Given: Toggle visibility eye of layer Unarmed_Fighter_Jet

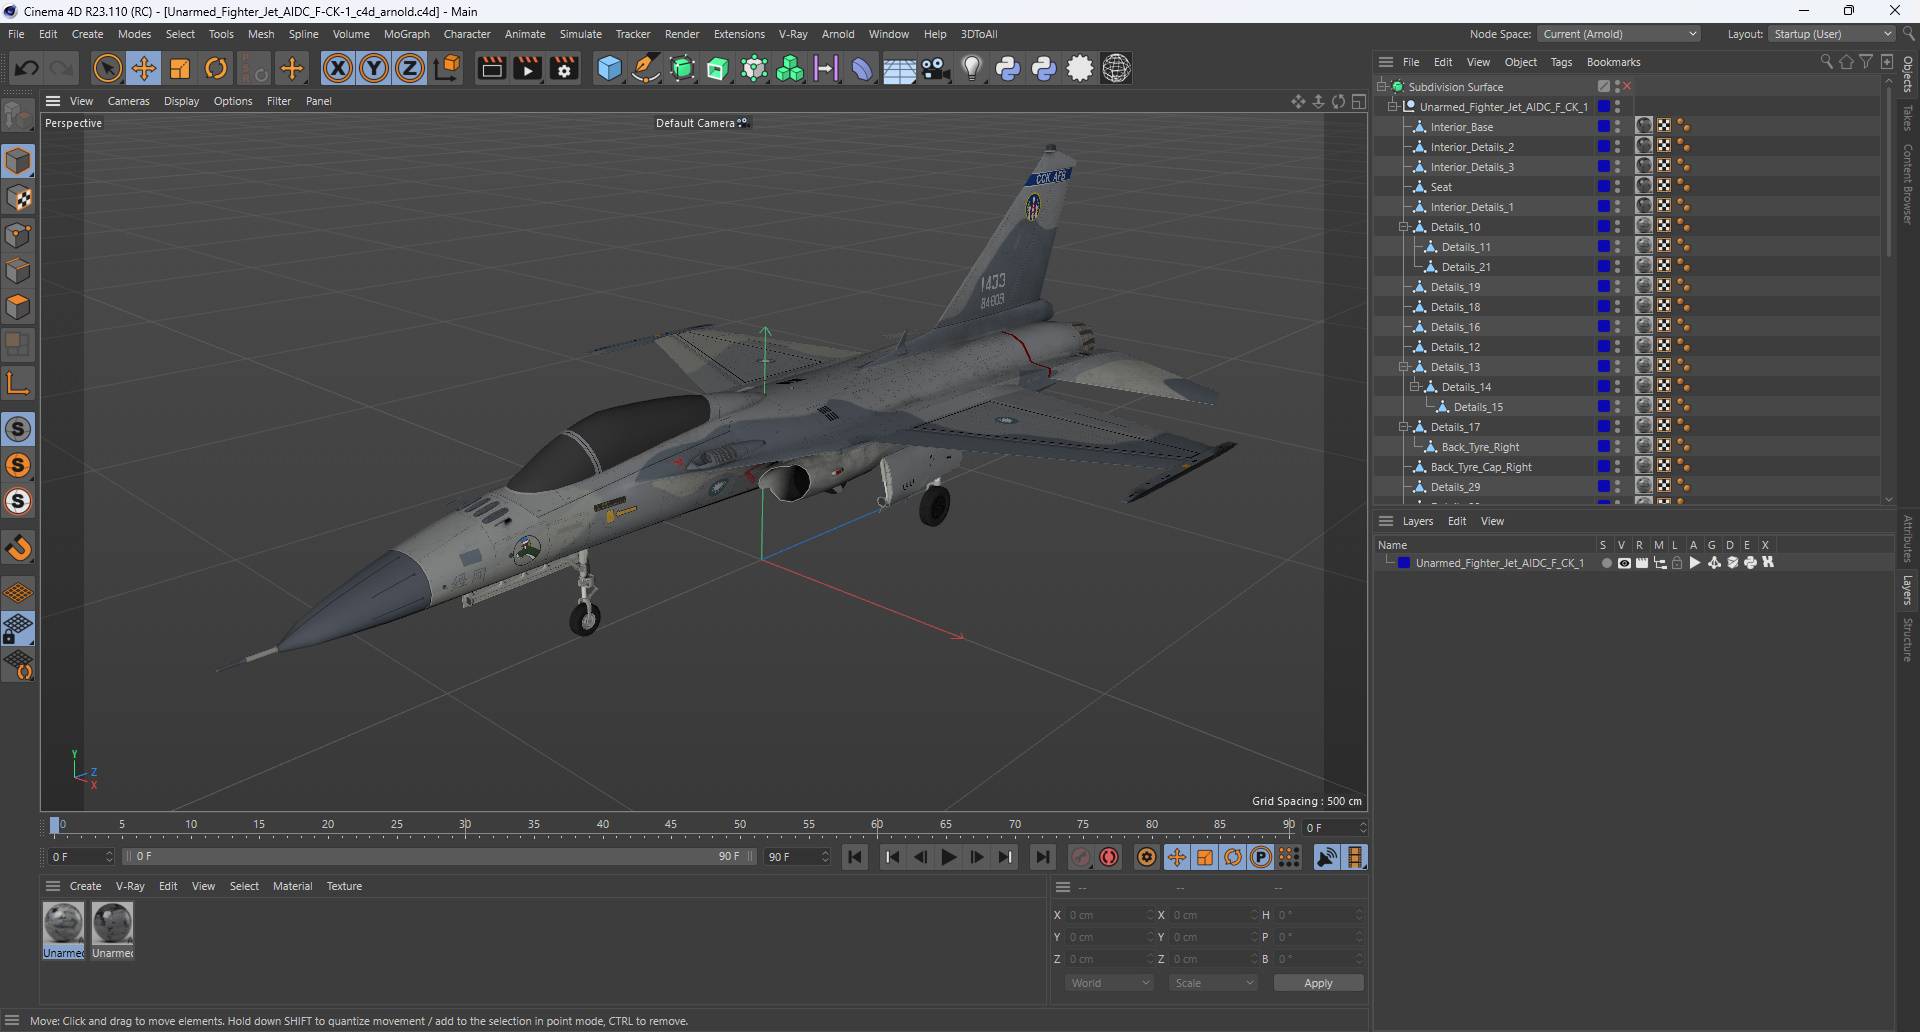Looking at the screenshot, I should (1624, 563).
